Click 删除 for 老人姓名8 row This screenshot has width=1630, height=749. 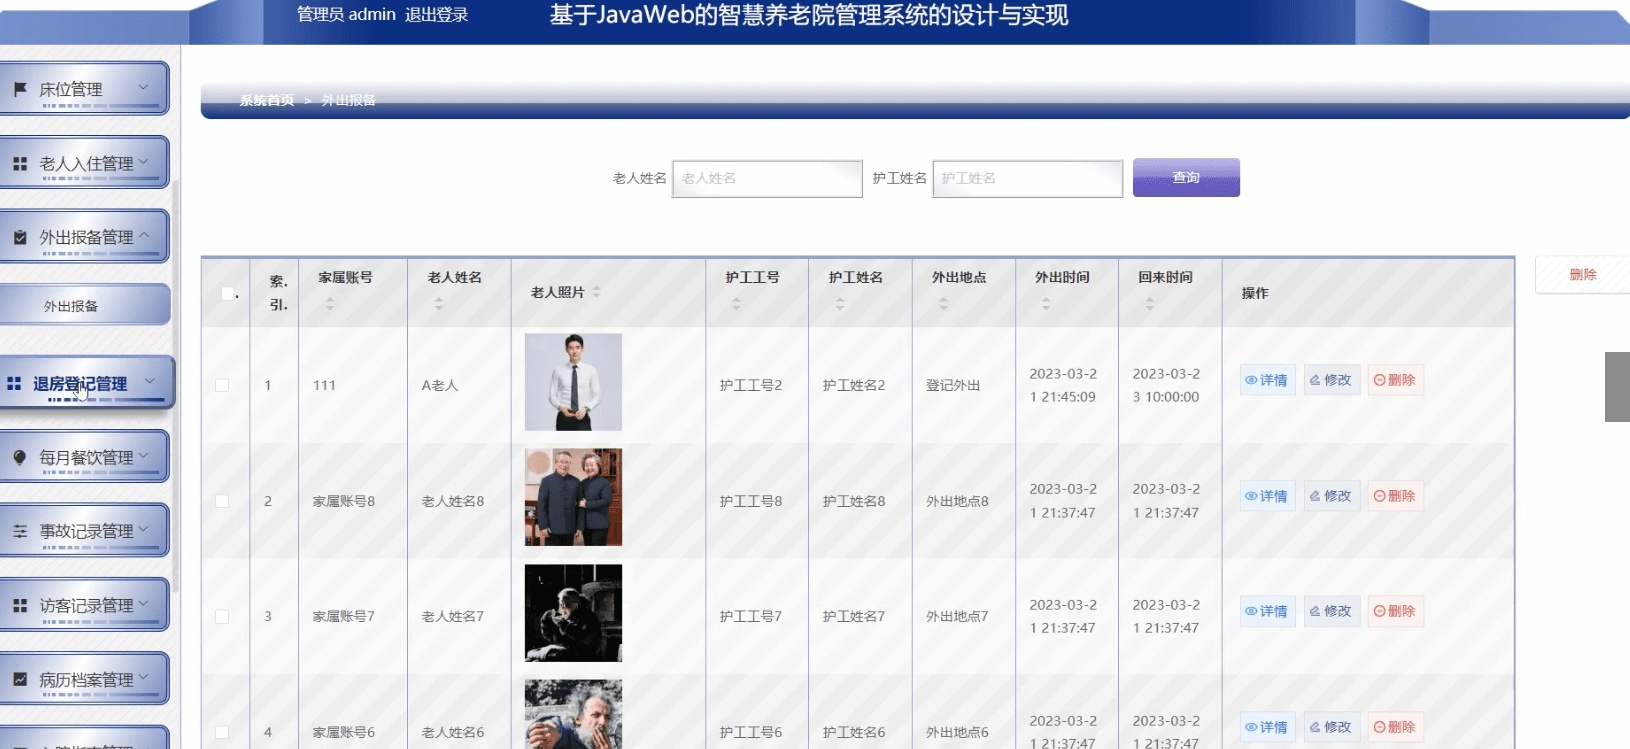pyautogui.click(x=1395, y=496)
